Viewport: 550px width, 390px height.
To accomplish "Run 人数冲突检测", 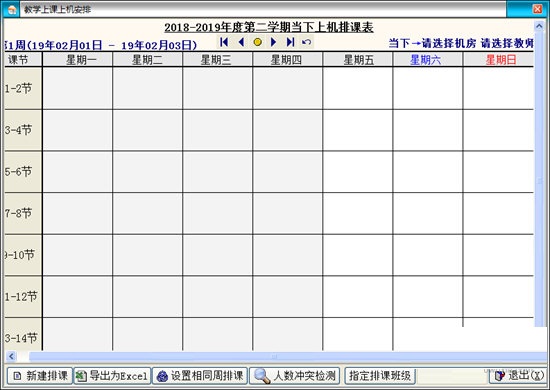I will [x=295, y=376].
